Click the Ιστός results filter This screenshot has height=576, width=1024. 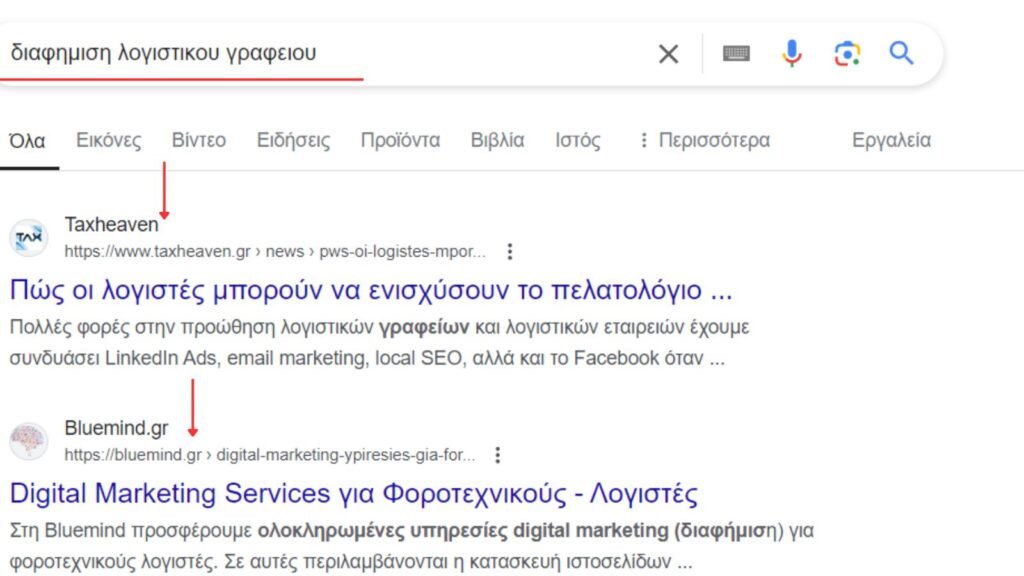click(x=578, y=140)
